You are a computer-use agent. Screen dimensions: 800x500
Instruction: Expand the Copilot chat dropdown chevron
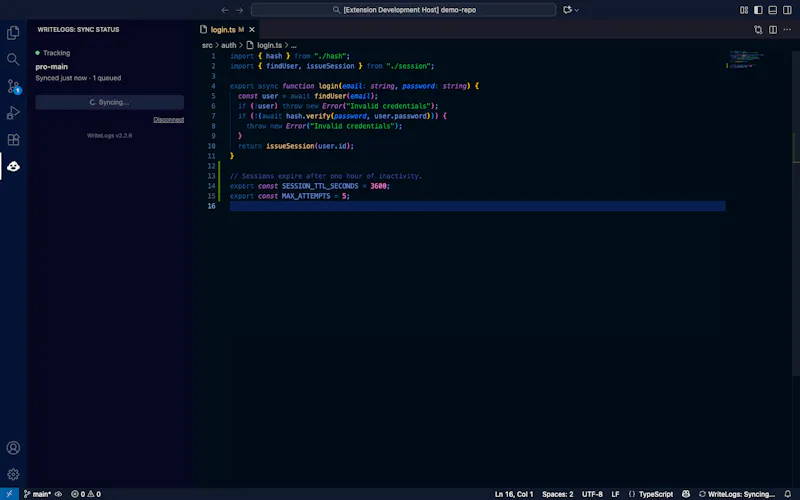(x=577, y=10)
